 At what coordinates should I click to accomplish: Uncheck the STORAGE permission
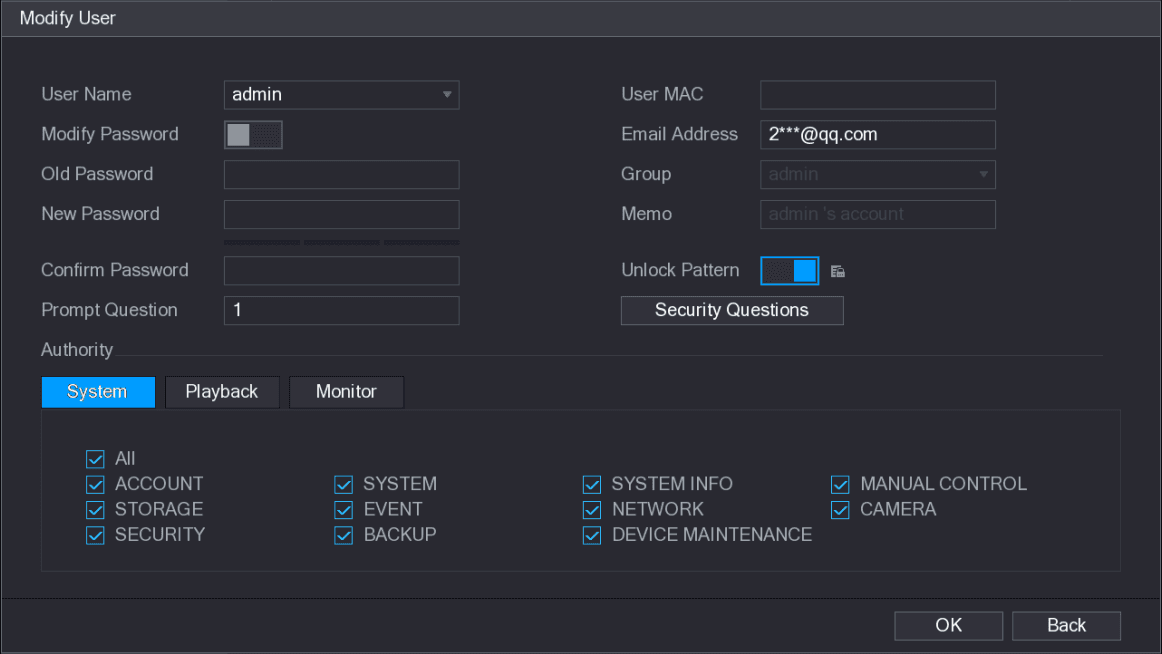point(95,510)
